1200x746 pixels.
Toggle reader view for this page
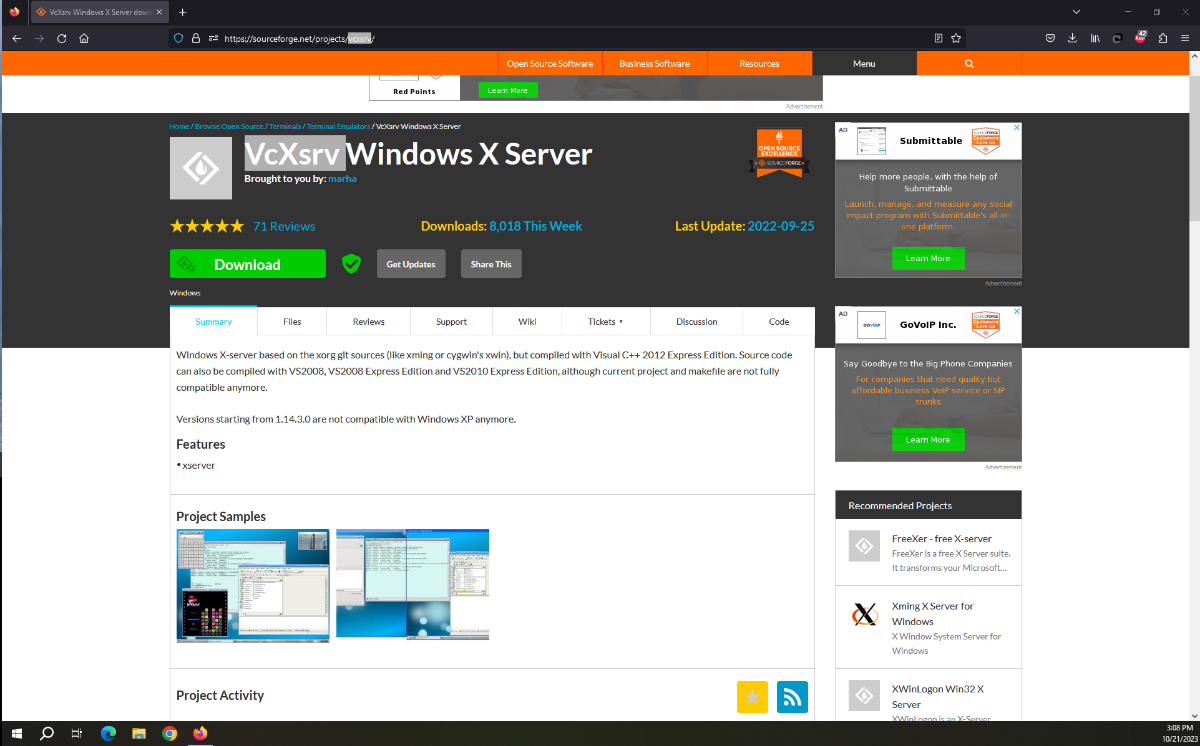[938, 38]
